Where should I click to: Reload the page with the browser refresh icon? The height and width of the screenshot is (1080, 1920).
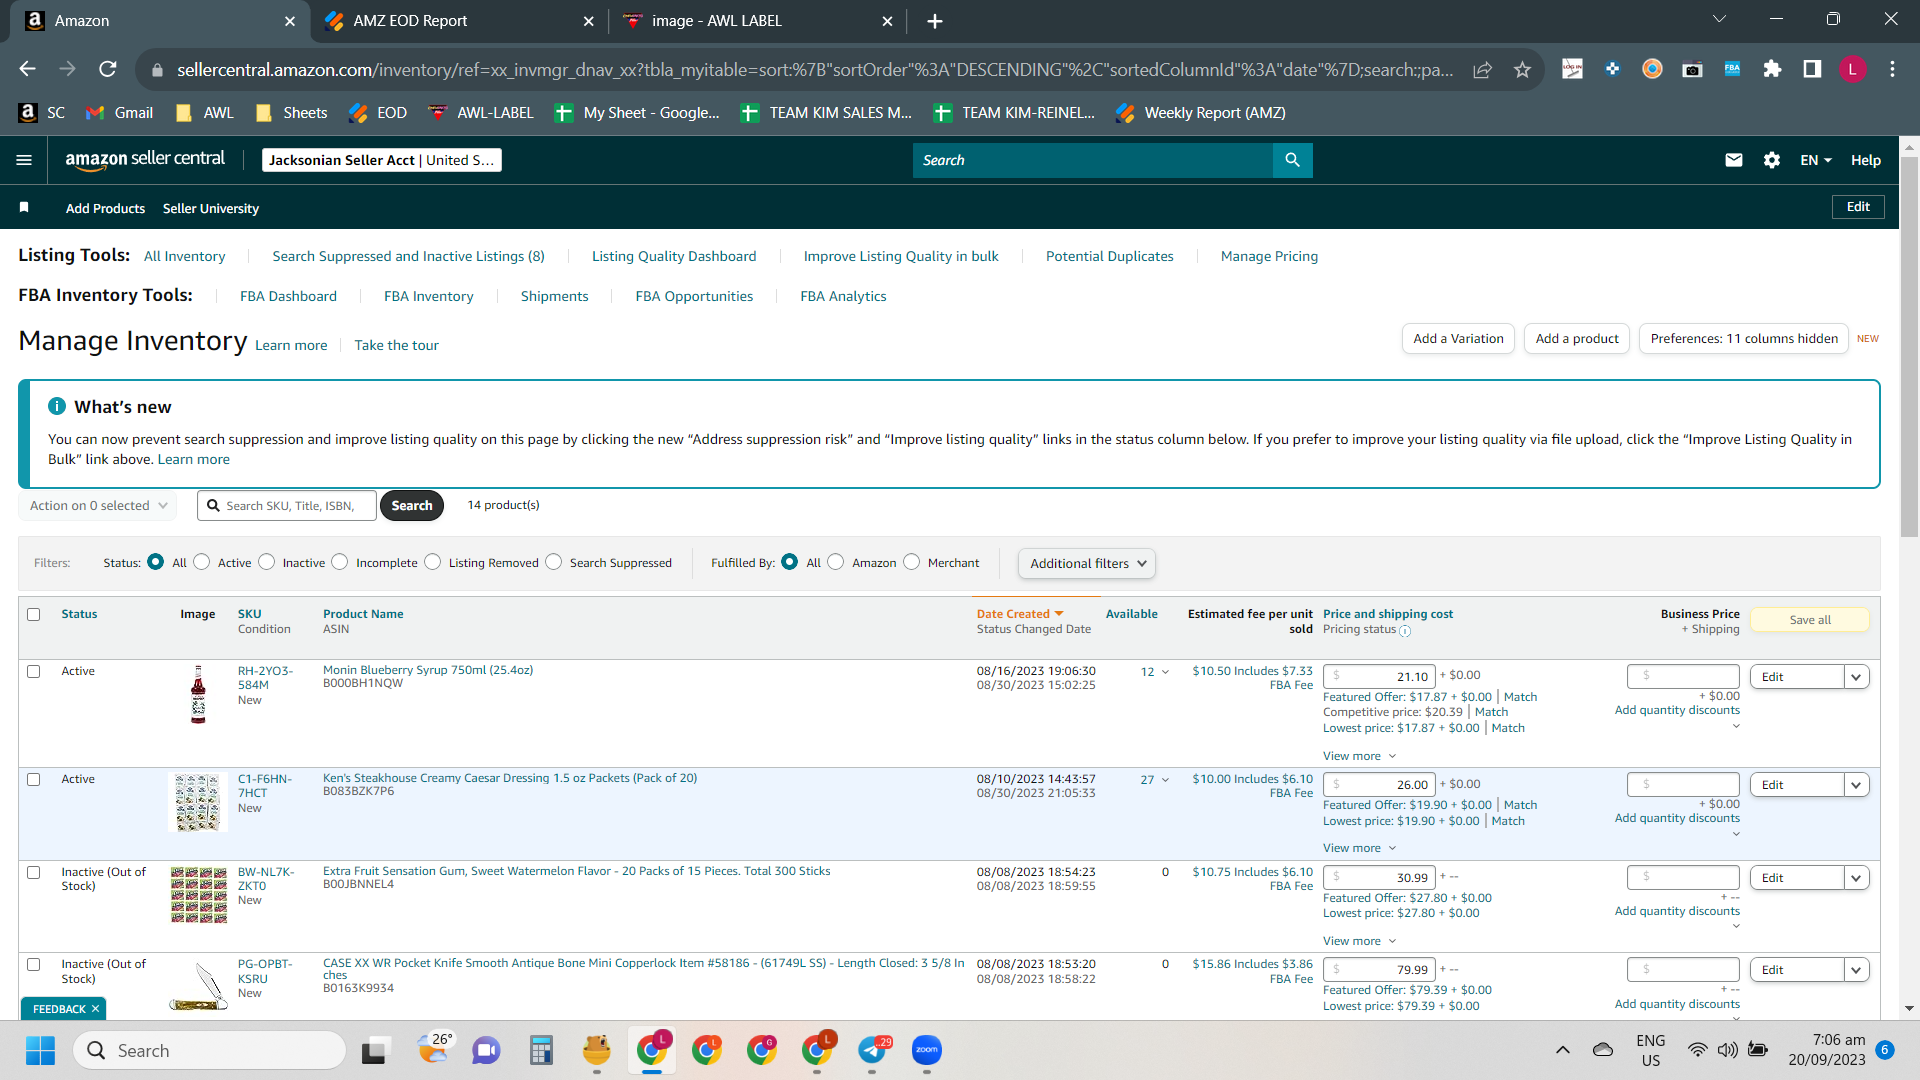pyautogui.click(x=108, y=69)
